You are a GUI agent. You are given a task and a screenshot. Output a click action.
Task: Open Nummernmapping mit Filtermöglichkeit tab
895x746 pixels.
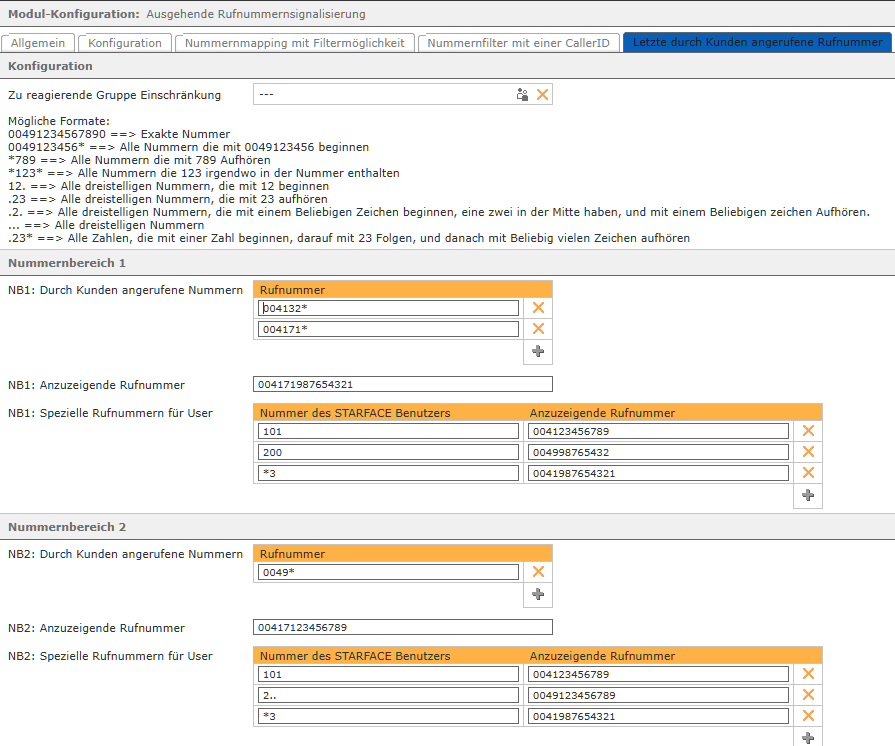click(295, 43)
